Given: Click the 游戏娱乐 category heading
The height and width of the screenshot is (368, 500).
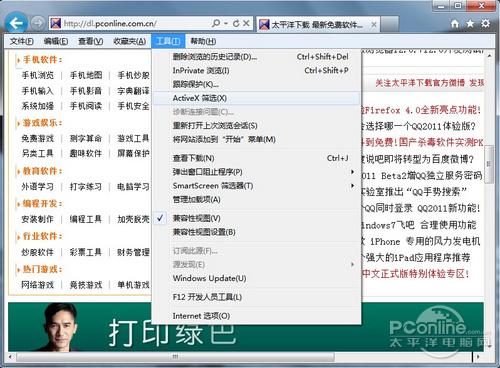Looking at the screenshot, I should coord(42,123).
